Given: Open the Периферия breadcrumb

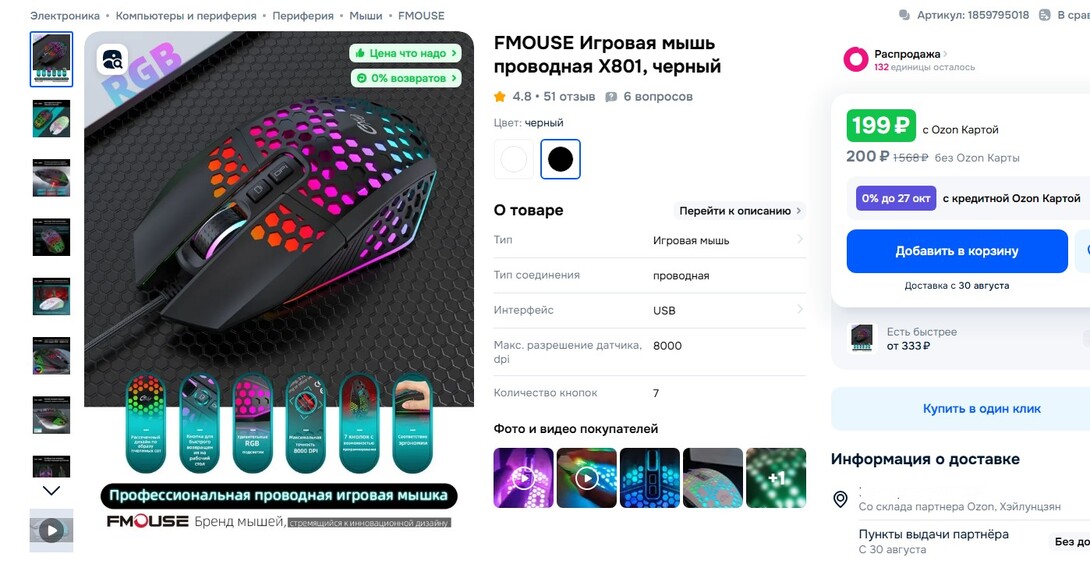Looking at the screenshot, I should click(303, 15).
